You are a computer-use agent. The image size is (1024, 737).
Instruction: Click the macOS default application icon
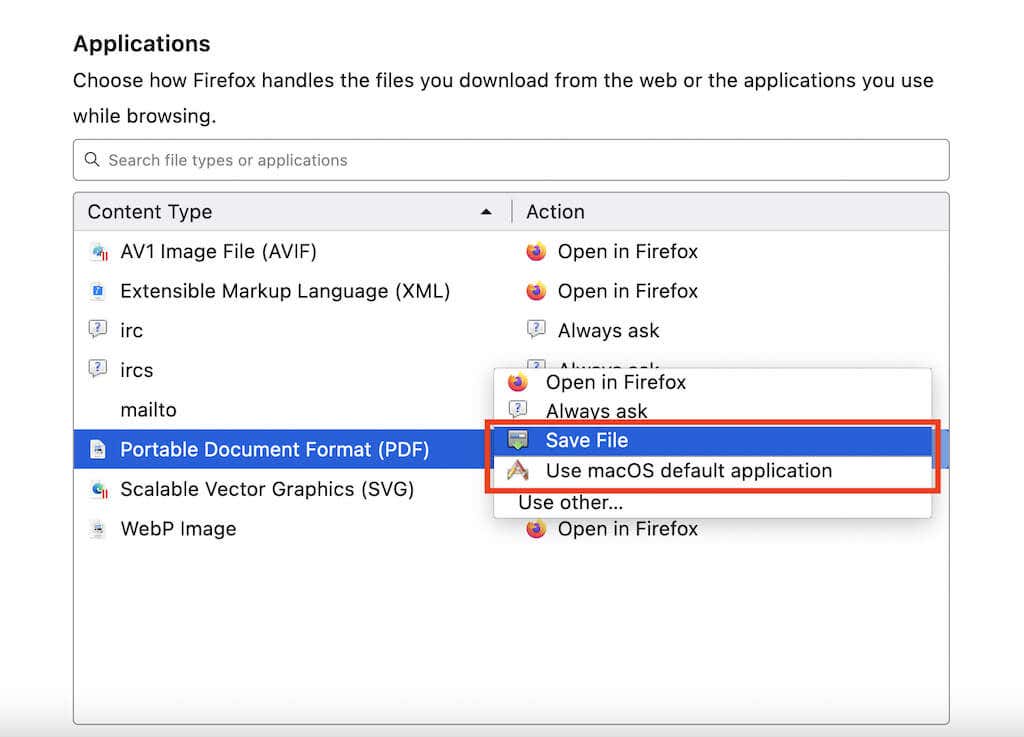[x=517, y=471]
